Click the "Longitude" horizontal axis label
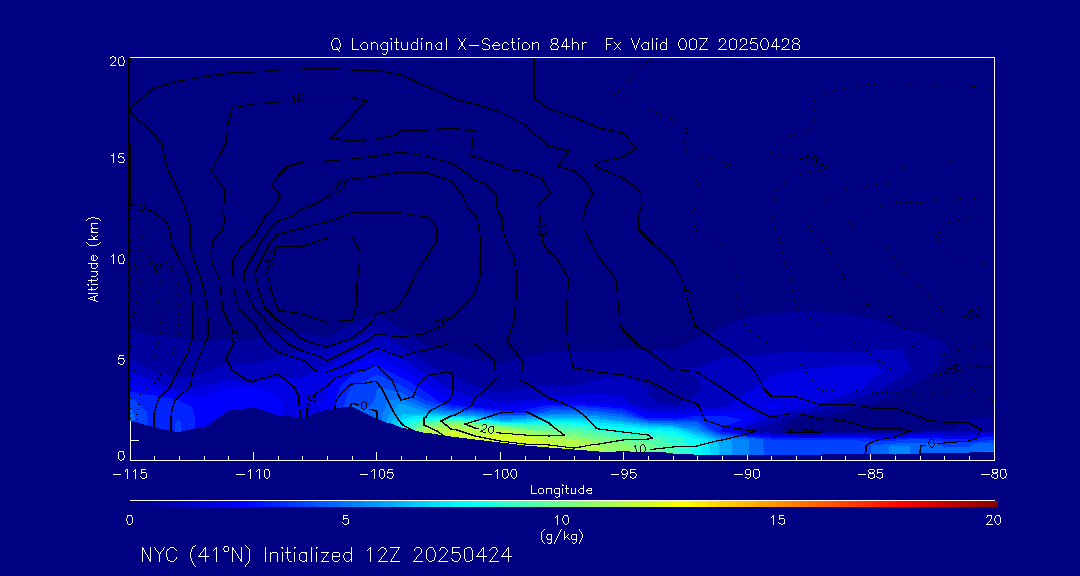Screen dimensions: 1080x576 (x=561, y=490)
